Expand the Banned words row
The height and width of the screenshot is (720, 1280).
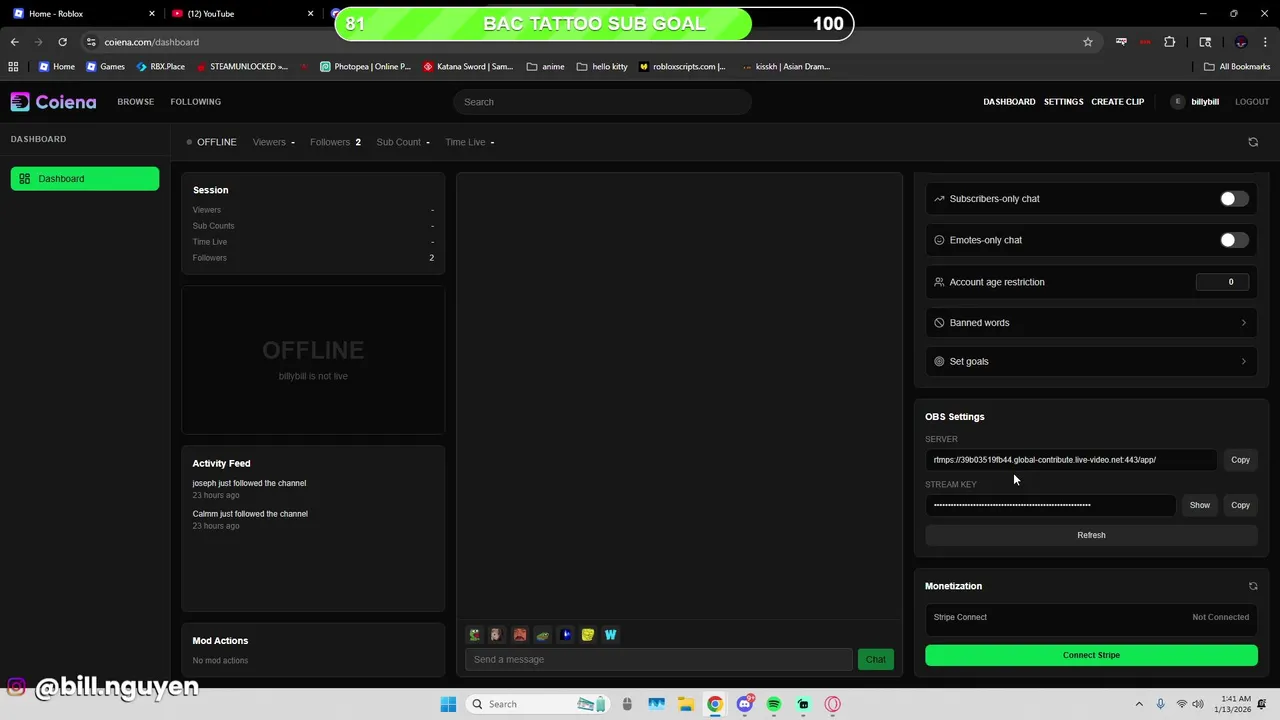1091,323
